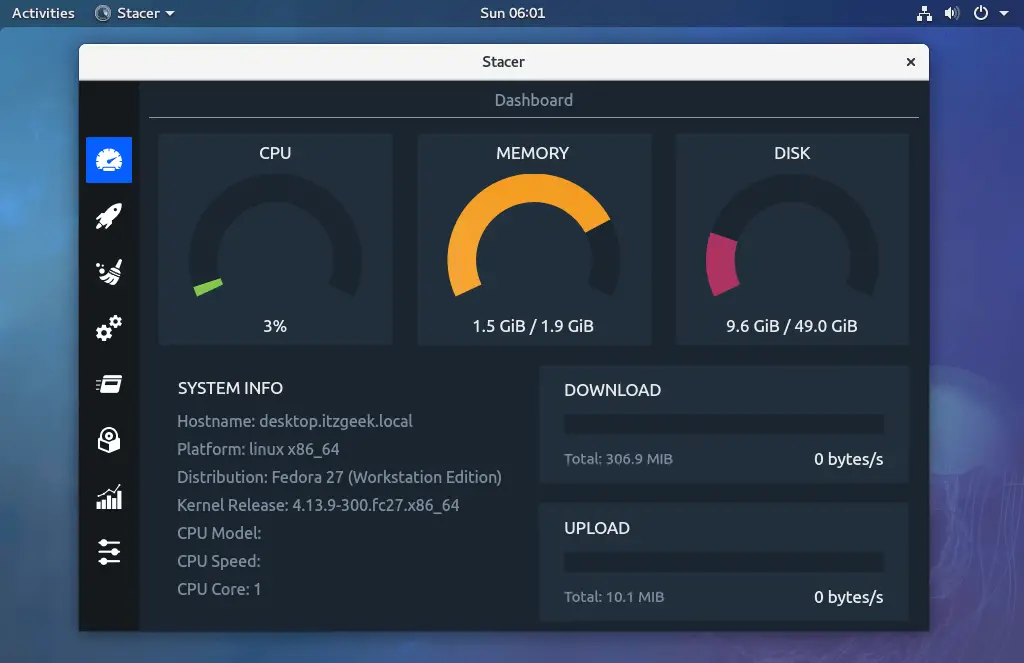Click the download 0 bytes/s rate
Screen dimensions: 1024x663
tap(848, 459)
